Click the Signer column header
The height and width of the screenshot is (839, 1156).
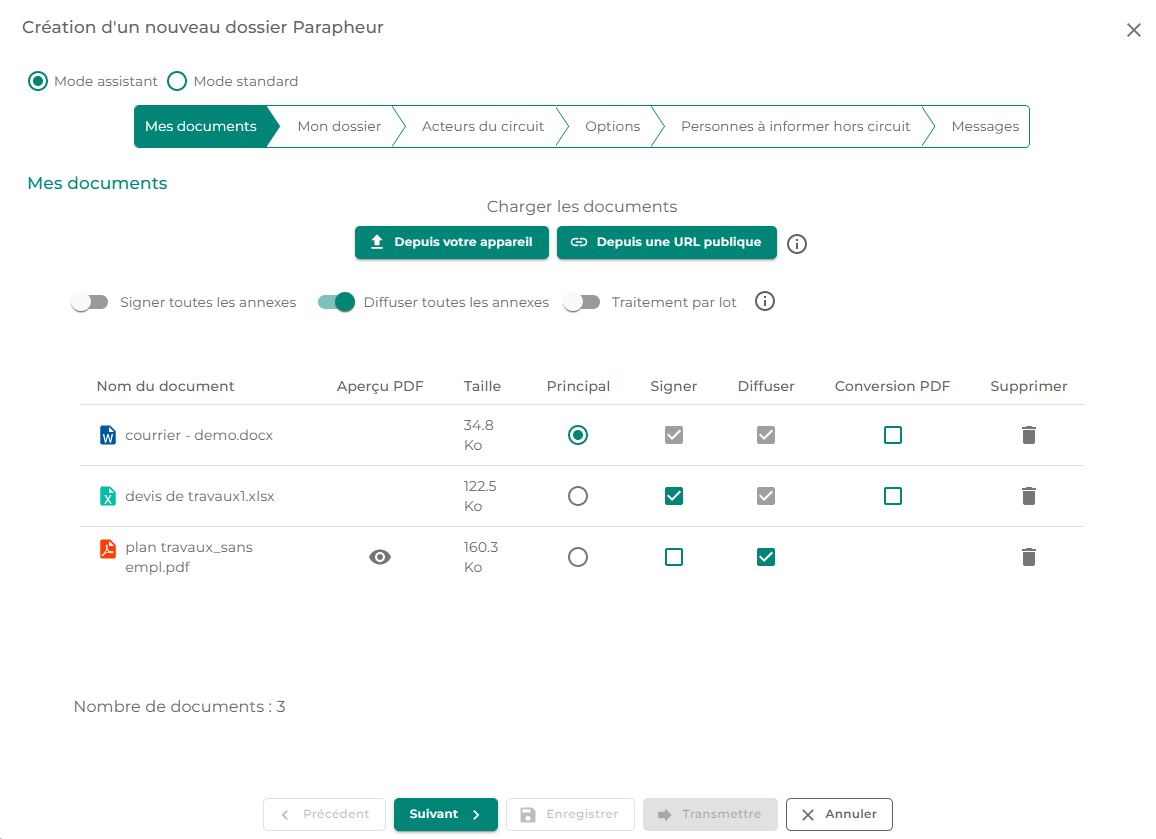click(x=673, y=386)
